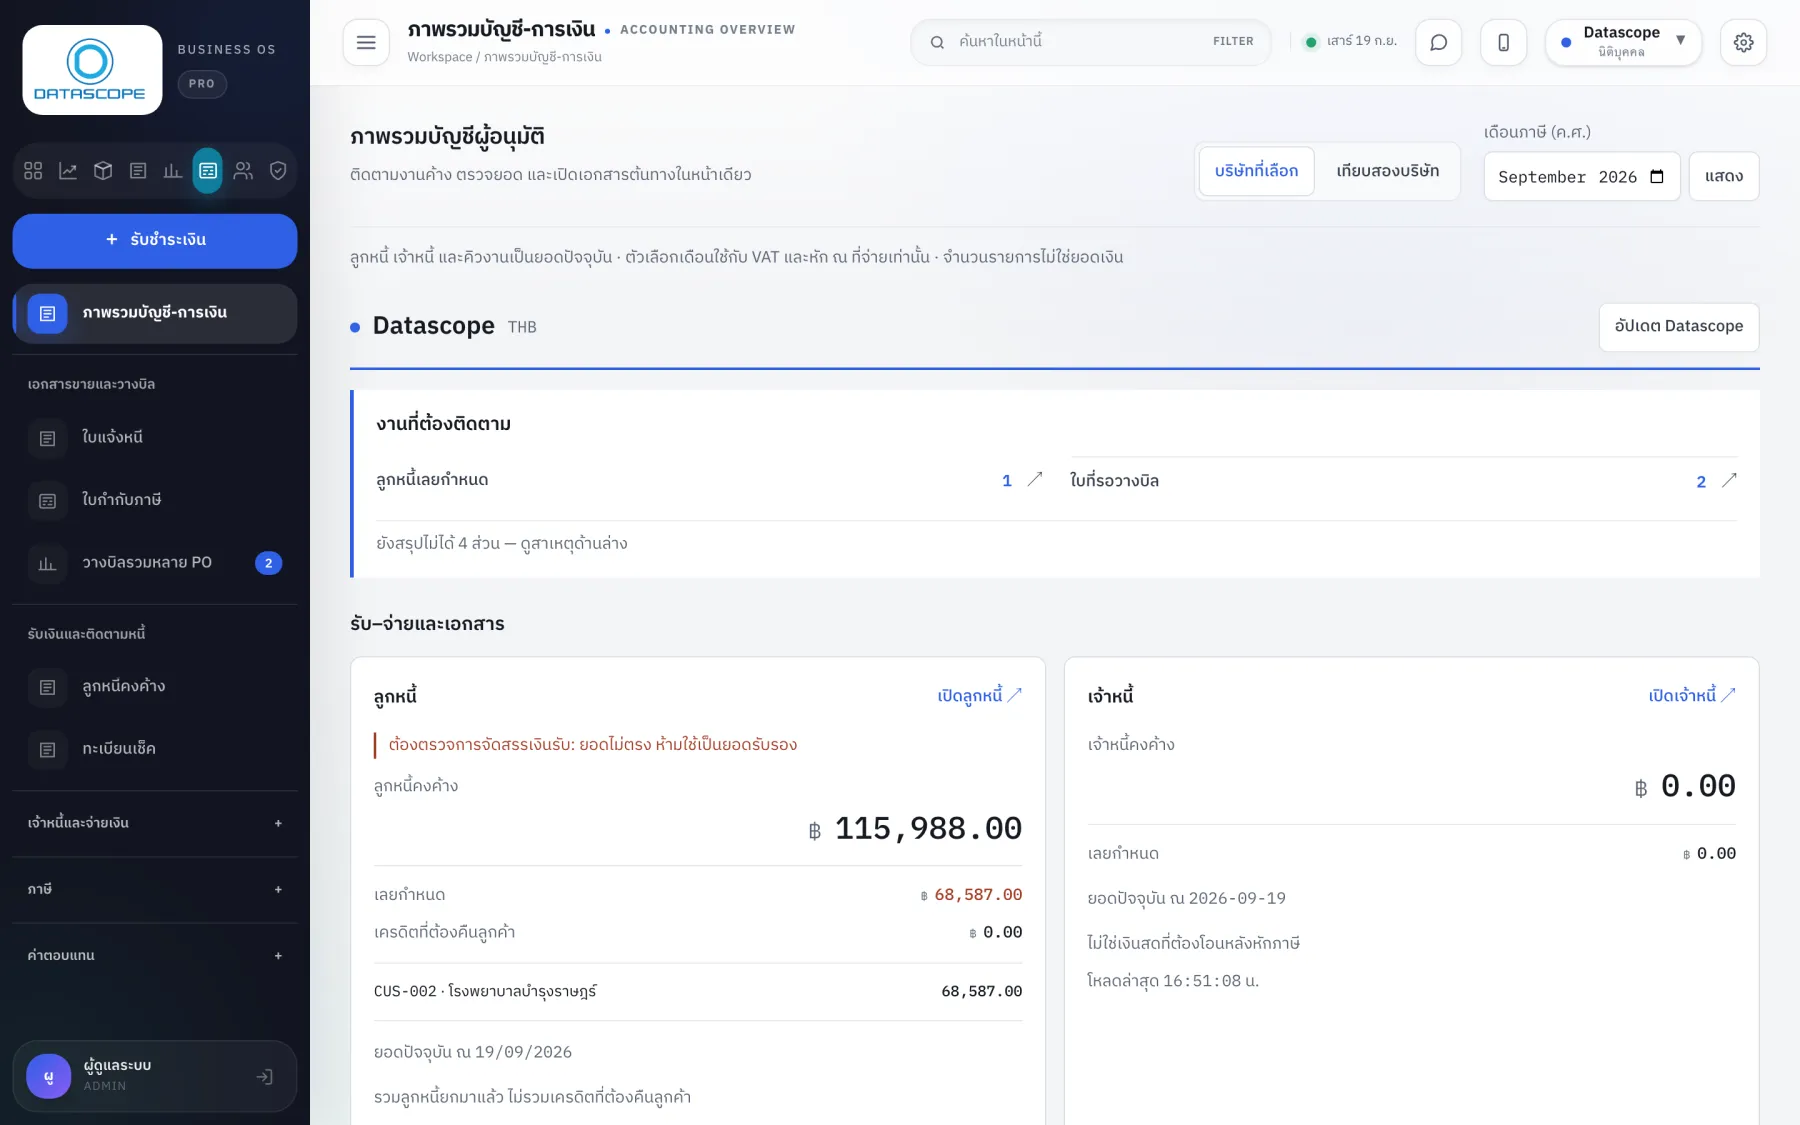Click the sign-out arrow icon
The width and height of the screenshot is (1800, 1125).
tap(264, 1077)
